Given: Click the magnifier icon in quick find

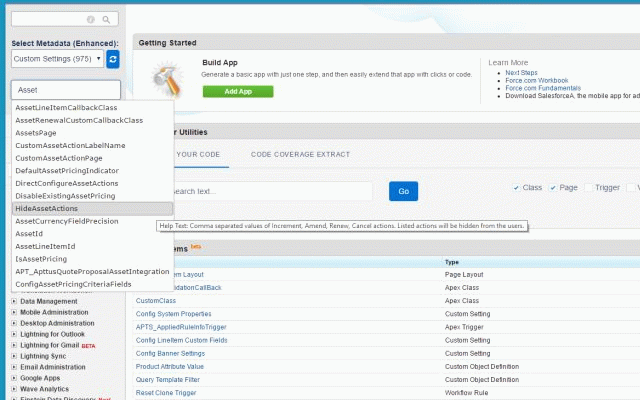Looking at the screenshot, I should pyautogui.click(x=107, y=19).
